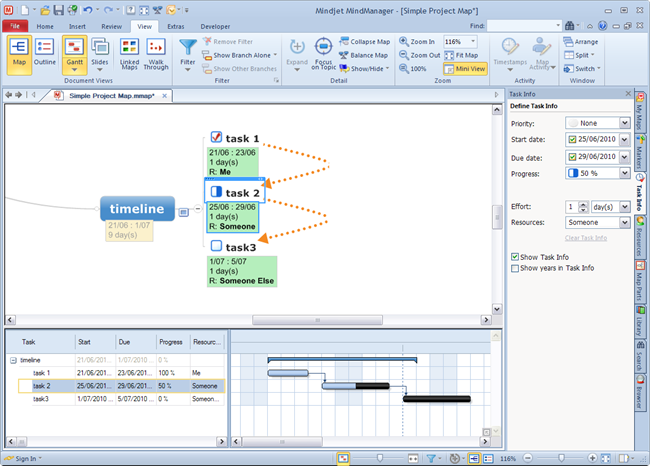Click Split window button

578,55
